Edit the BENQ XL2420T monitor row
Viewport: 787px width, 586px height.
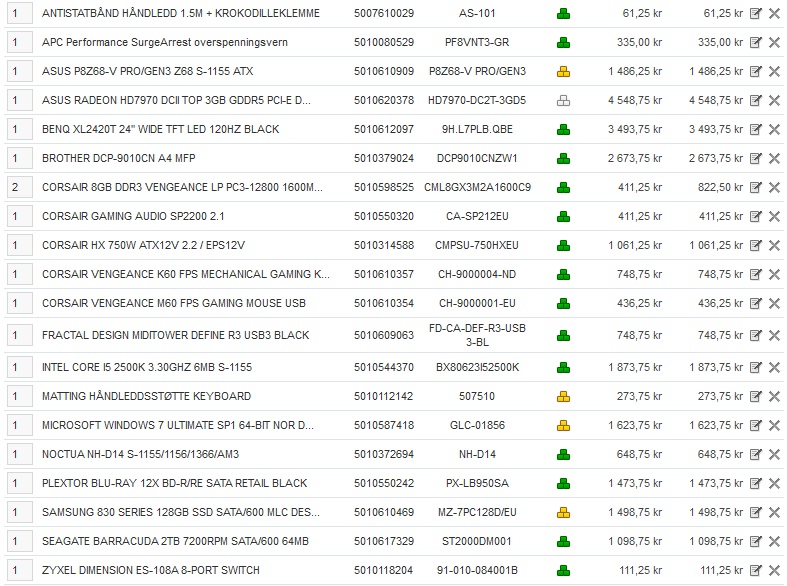pyautogui.click(x=755, y=129)
